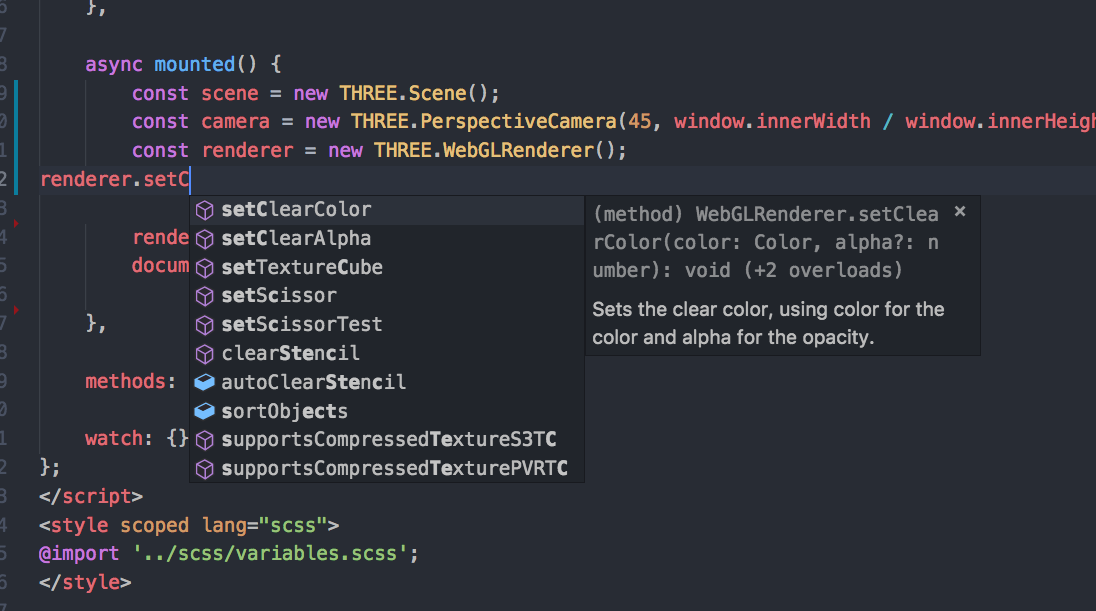This screenshot has width=1096, height=611.
Task: Click the method icon beside setTextureCube
Action: (x=205, y=267)
